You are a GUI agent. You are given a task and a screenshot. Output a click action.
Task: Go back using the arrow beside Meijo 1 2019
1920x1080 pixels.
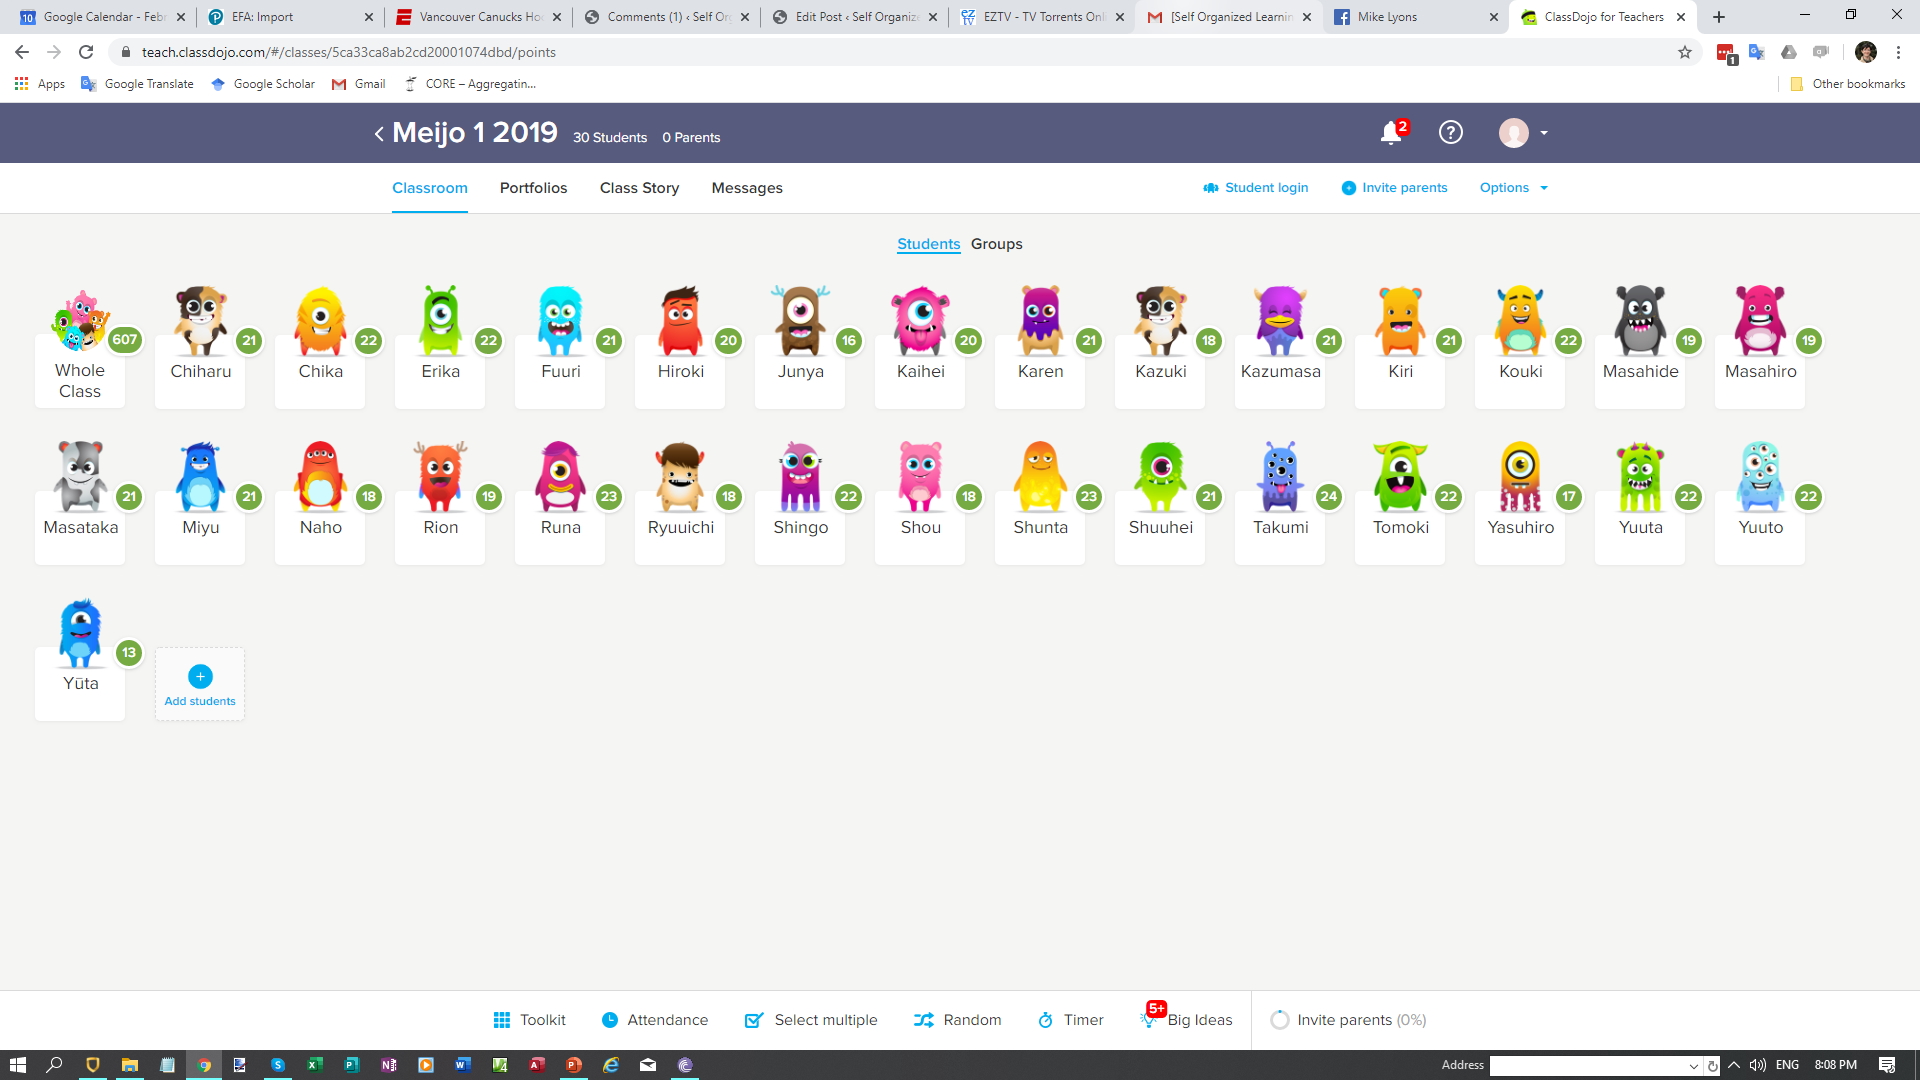[379, 133]
